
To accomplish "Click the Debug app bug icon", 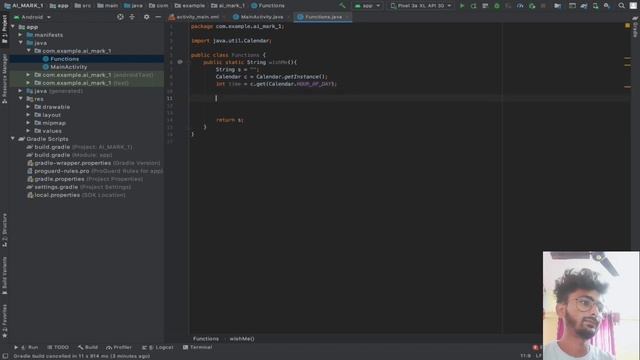I will [497, 6].
